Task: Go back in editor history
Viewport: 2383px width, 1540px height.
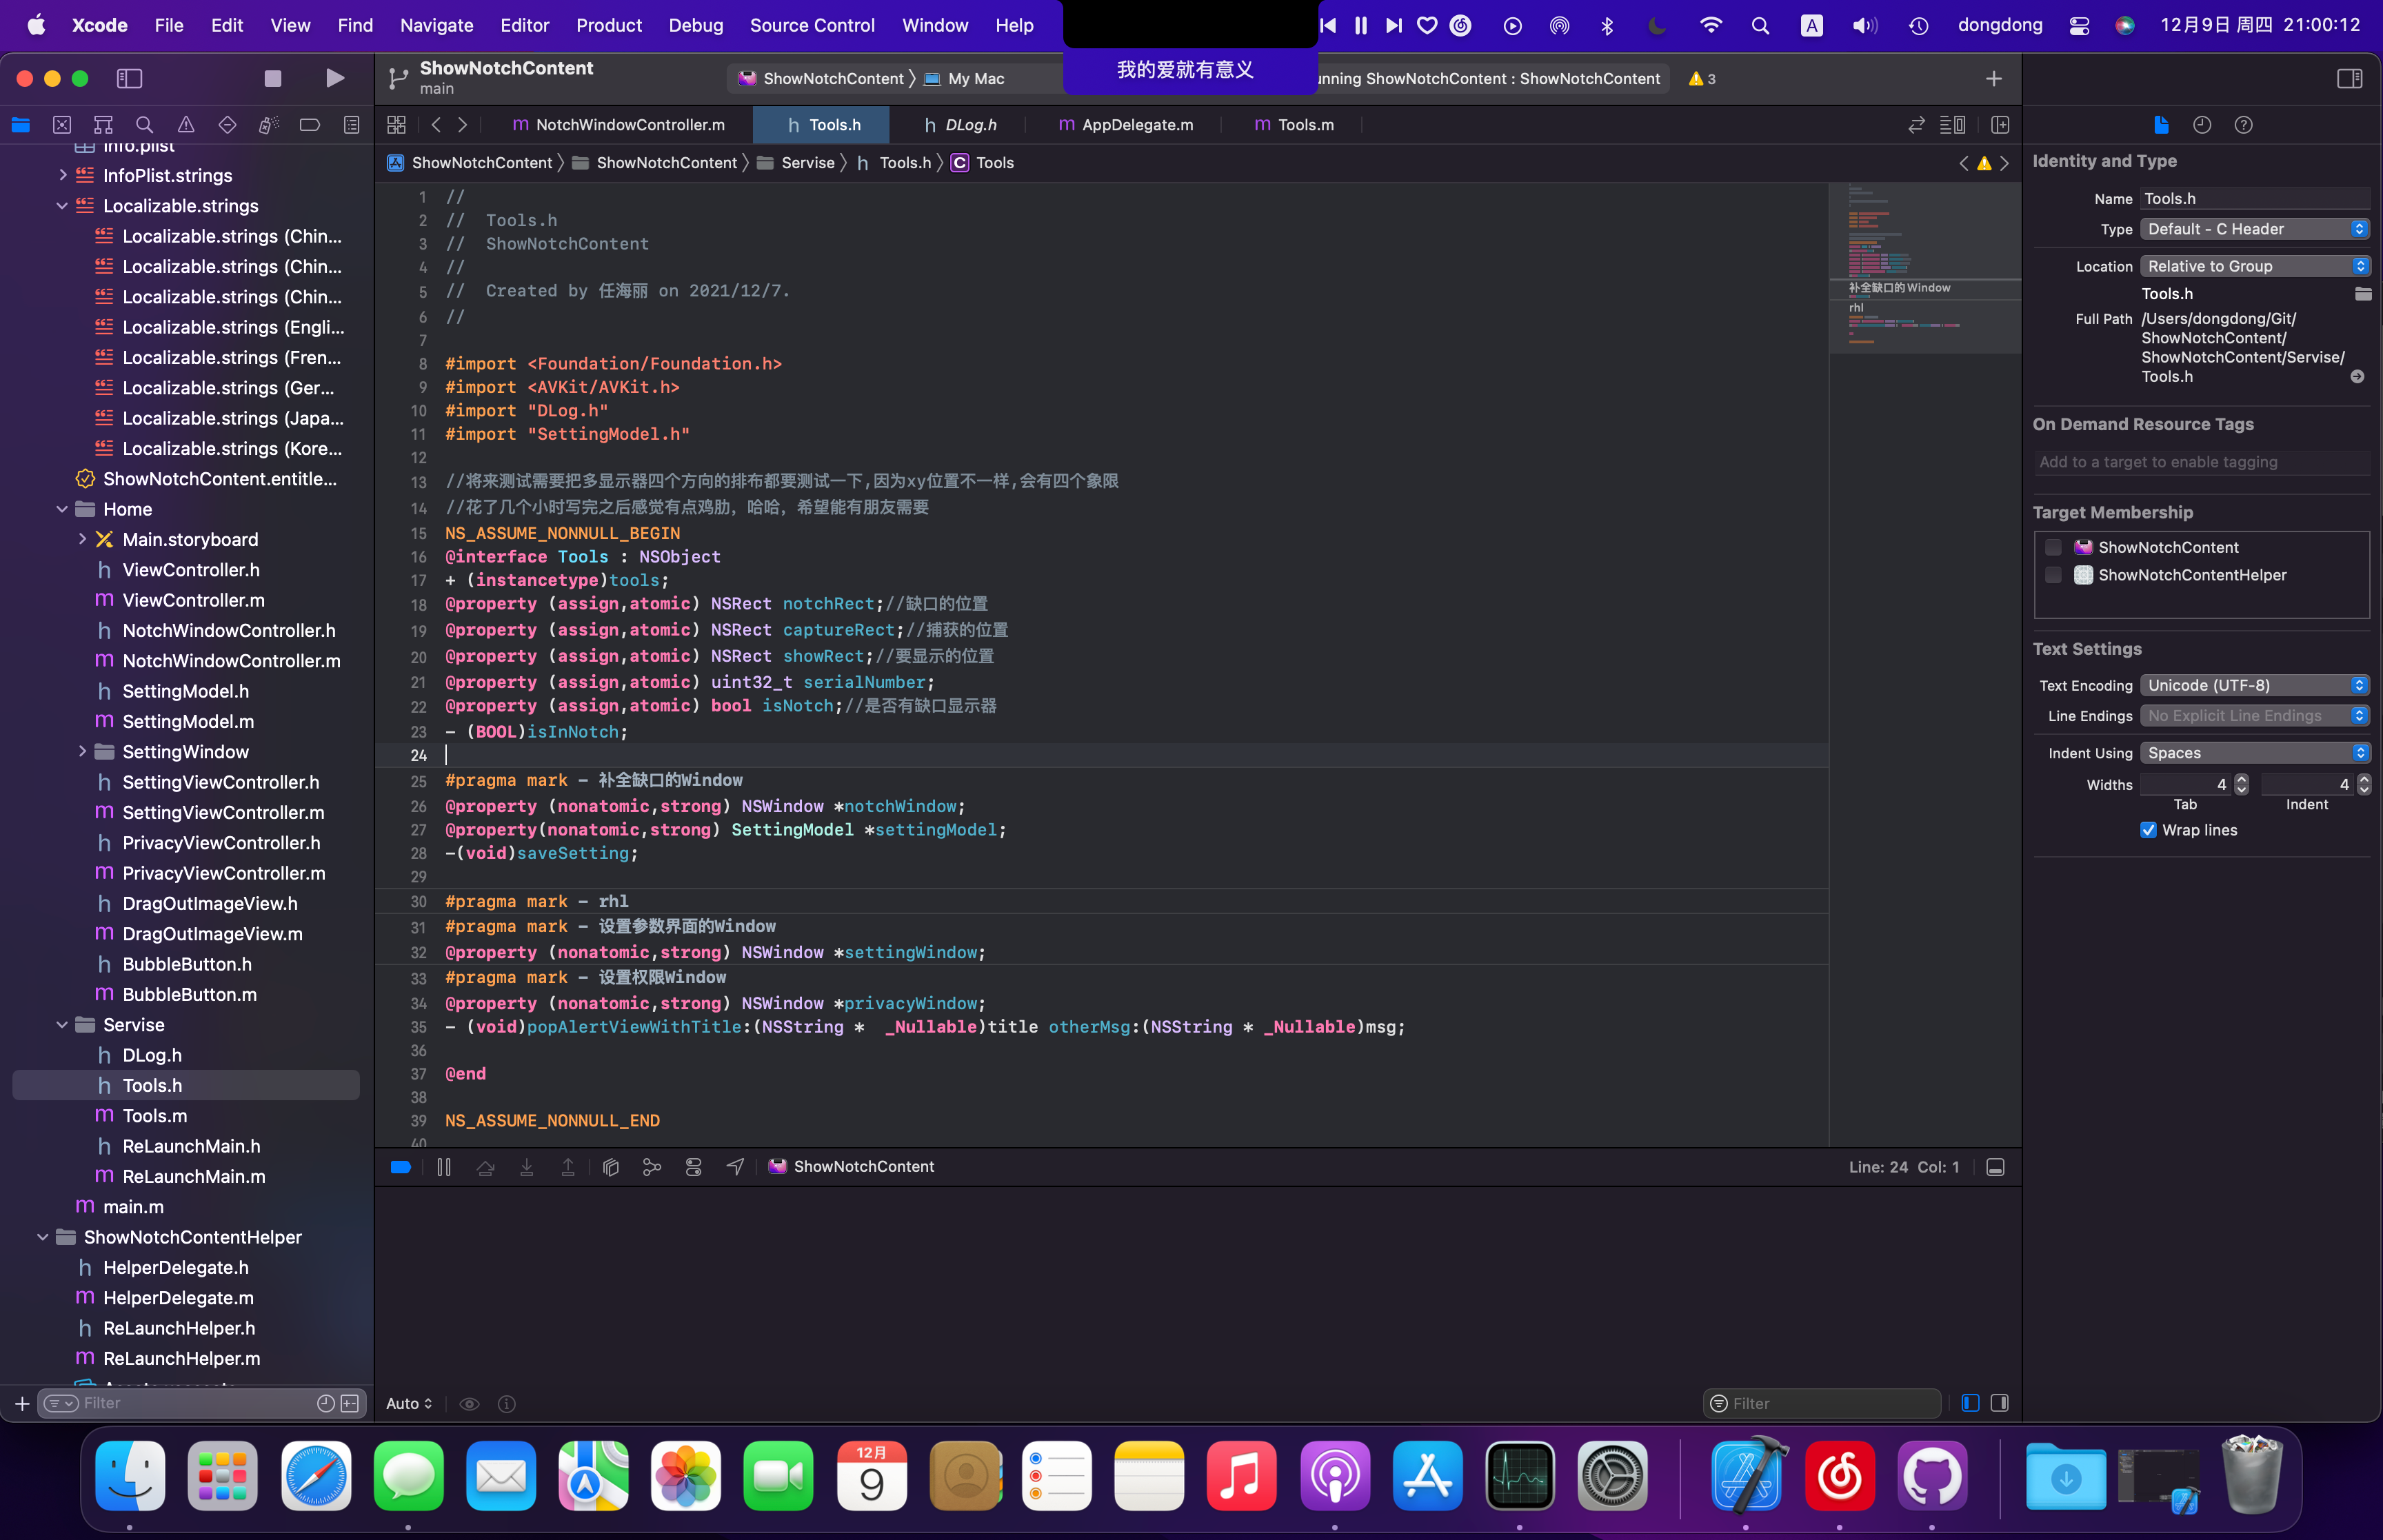Action: (436, 125)
